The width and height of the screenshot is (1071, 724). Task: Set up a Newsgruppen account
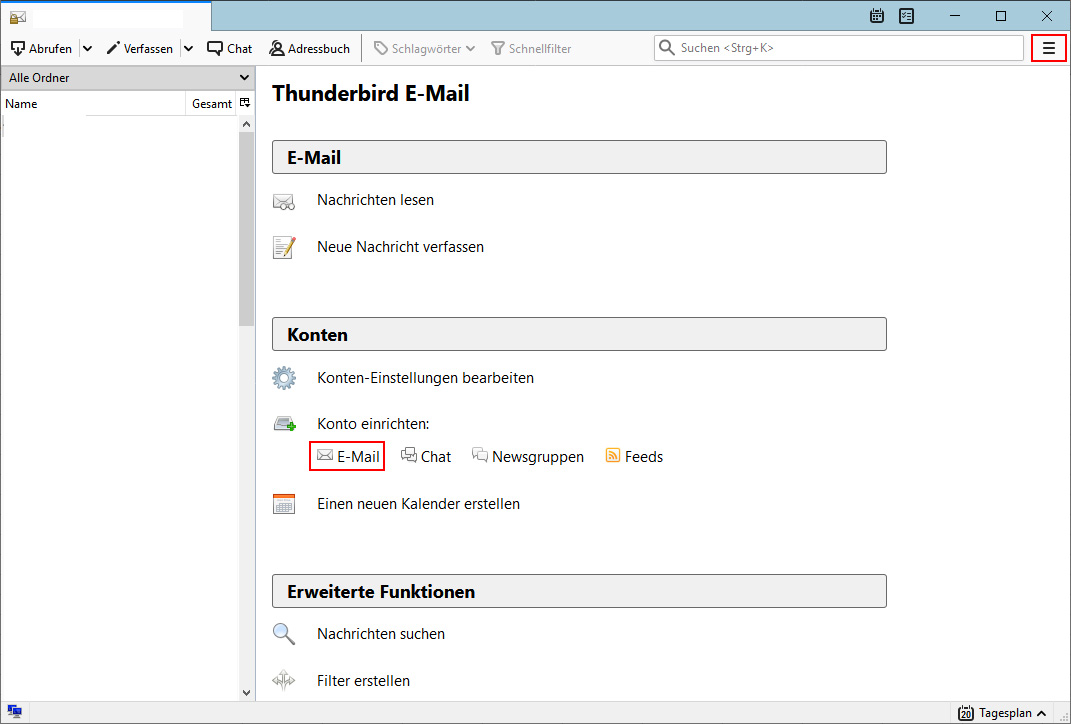click(528, 456)
